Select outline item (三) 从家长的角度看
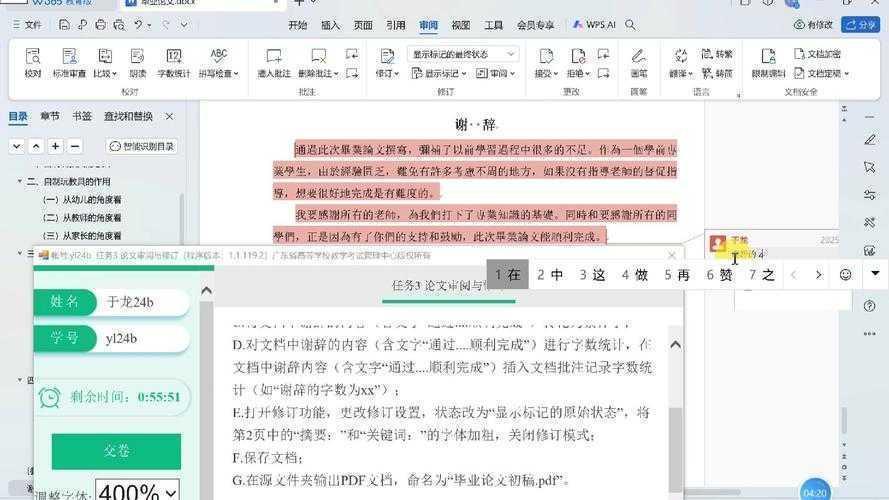This screenshot has width=889, height=500. [x=82, y=235]
